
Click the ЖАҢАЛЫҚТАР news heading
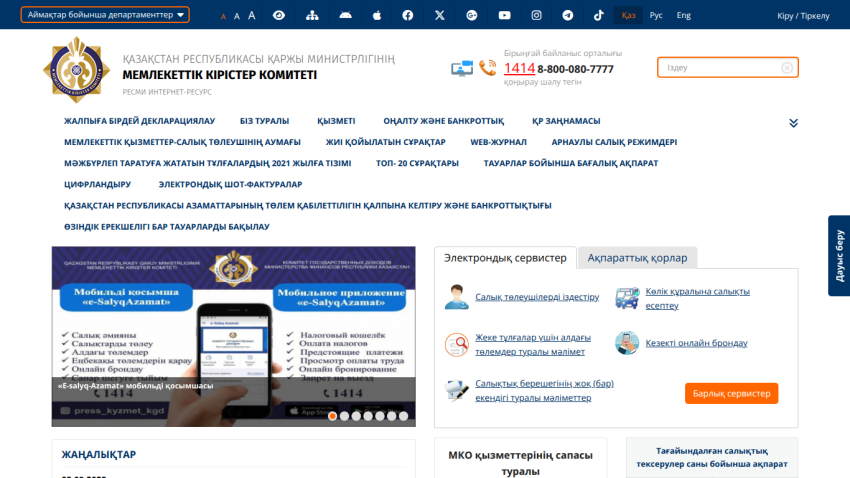[x=99, y=454]
